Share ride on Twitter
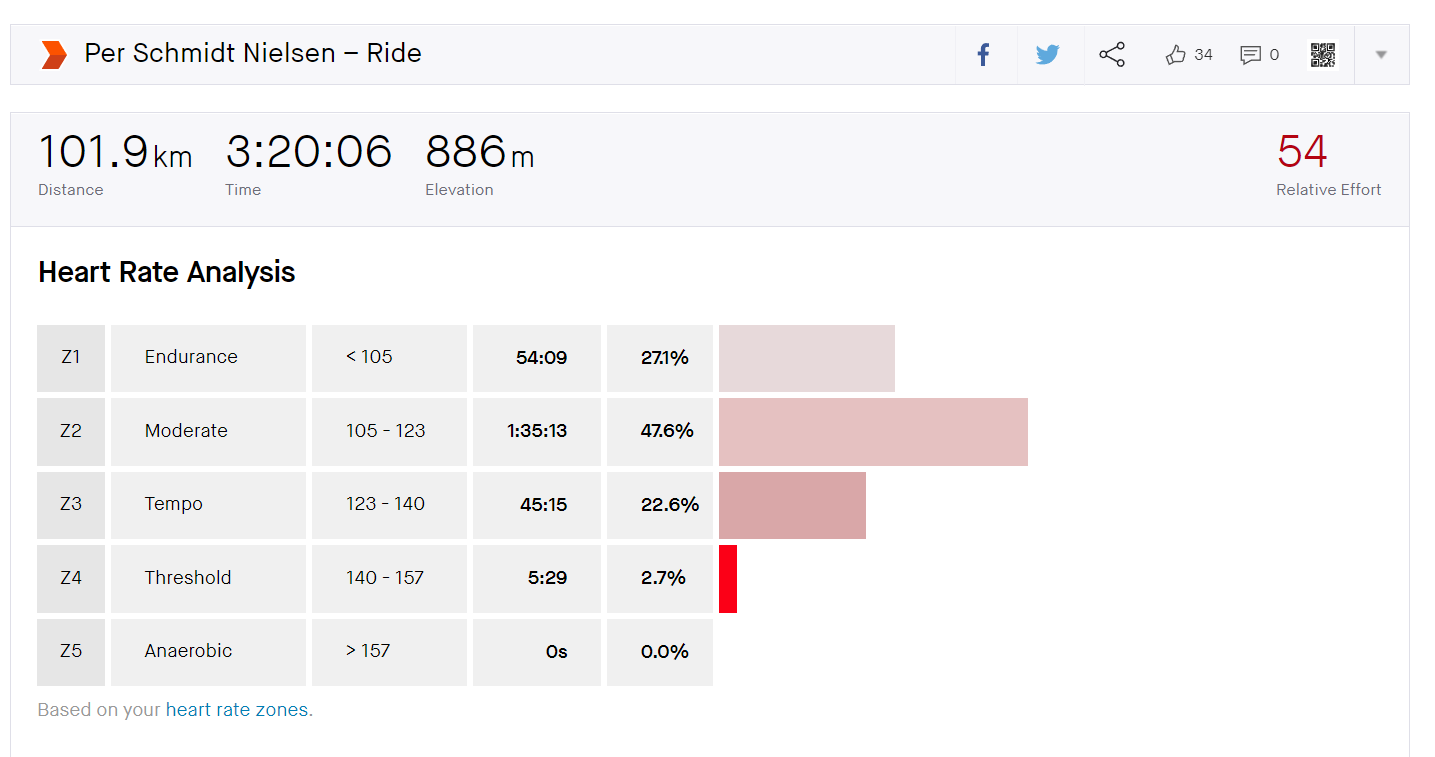The height and width of the screenshot is (757, 1435). [x=1048, y=55]
